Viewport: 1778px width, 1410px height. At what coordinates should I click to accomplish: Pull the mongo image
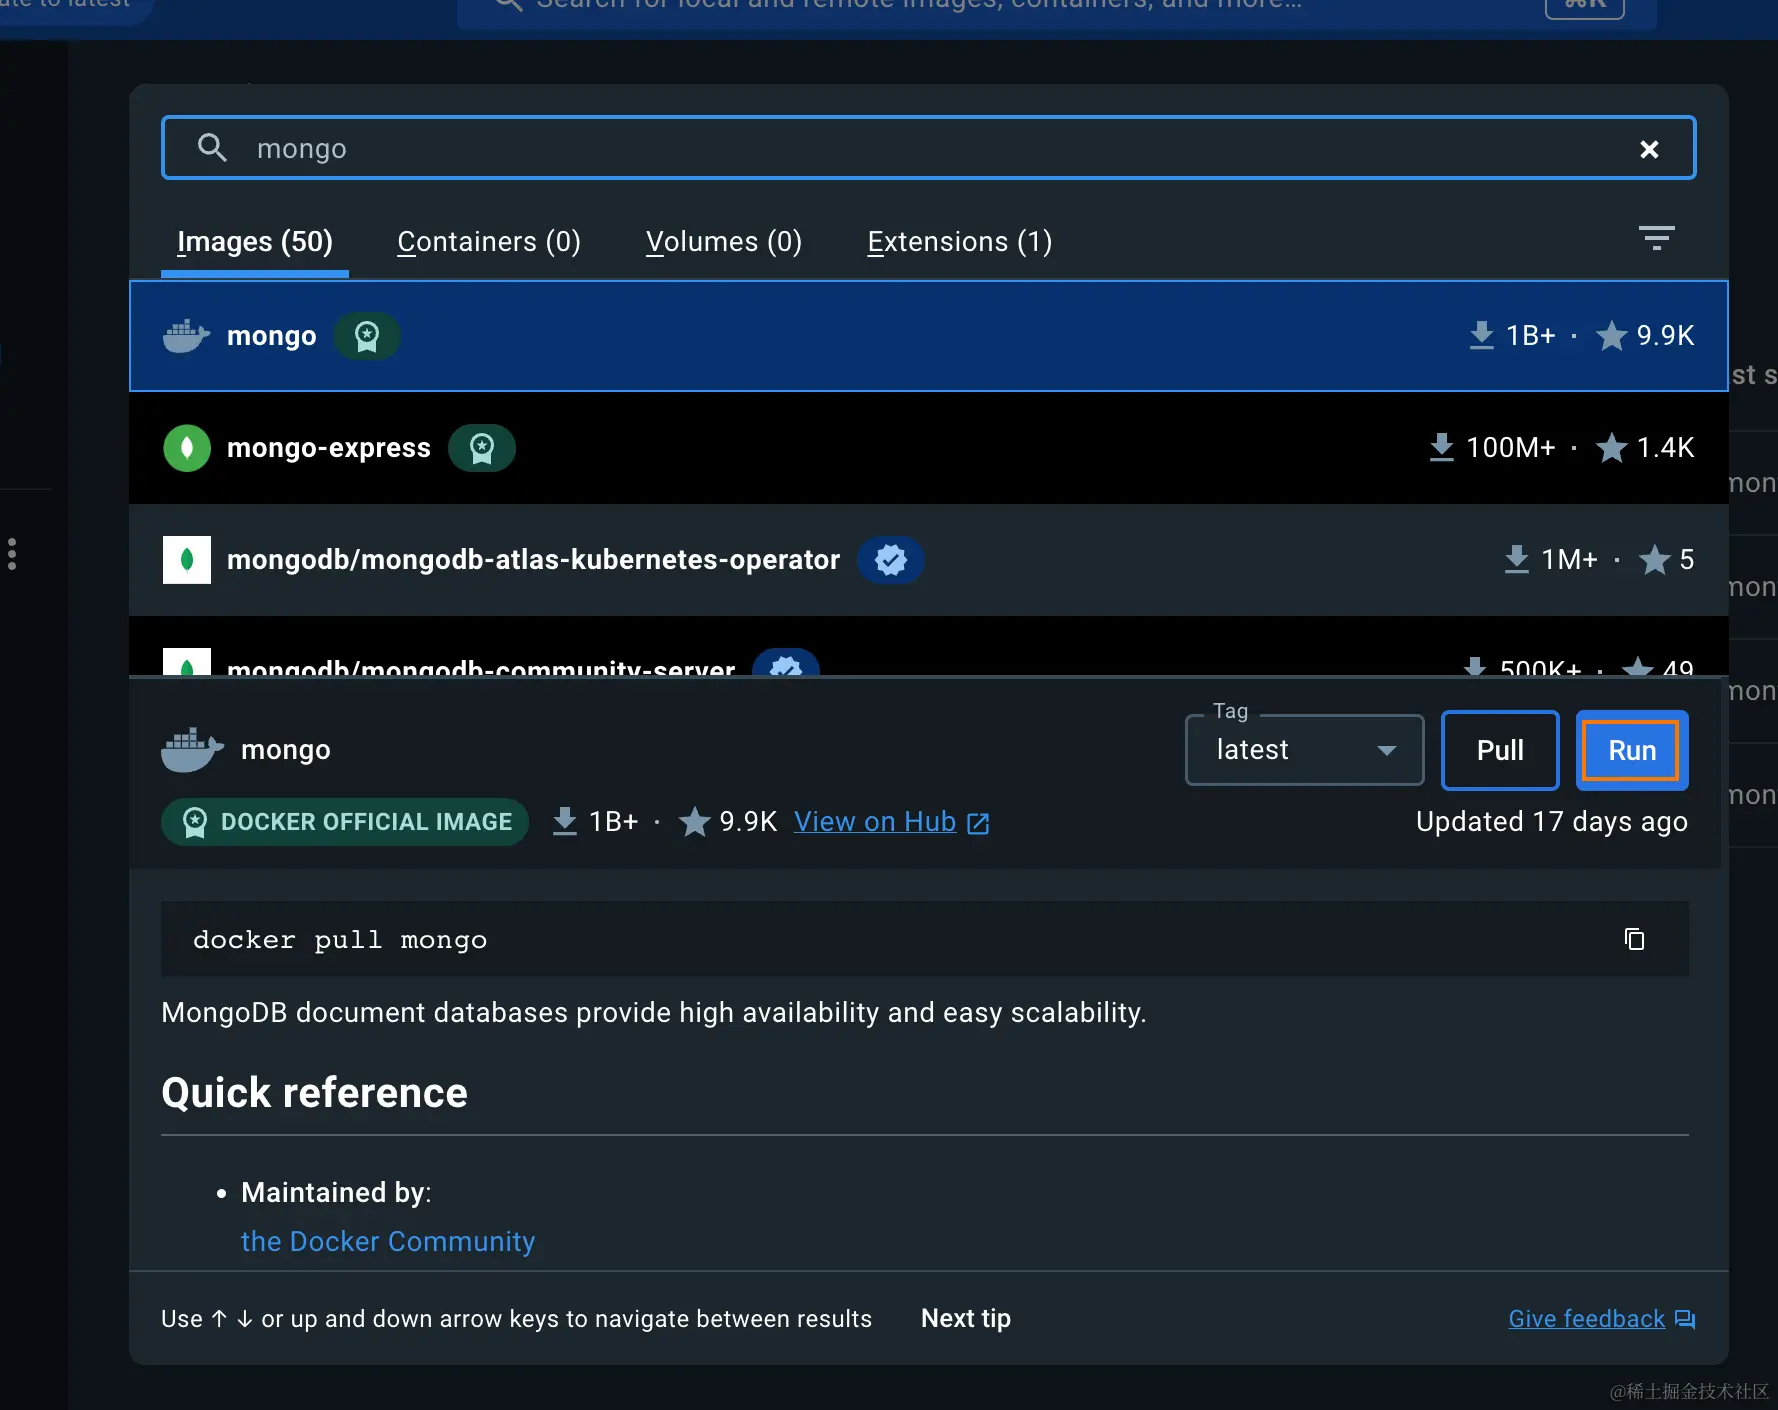pyautogui.click(x=1500, y=750)
